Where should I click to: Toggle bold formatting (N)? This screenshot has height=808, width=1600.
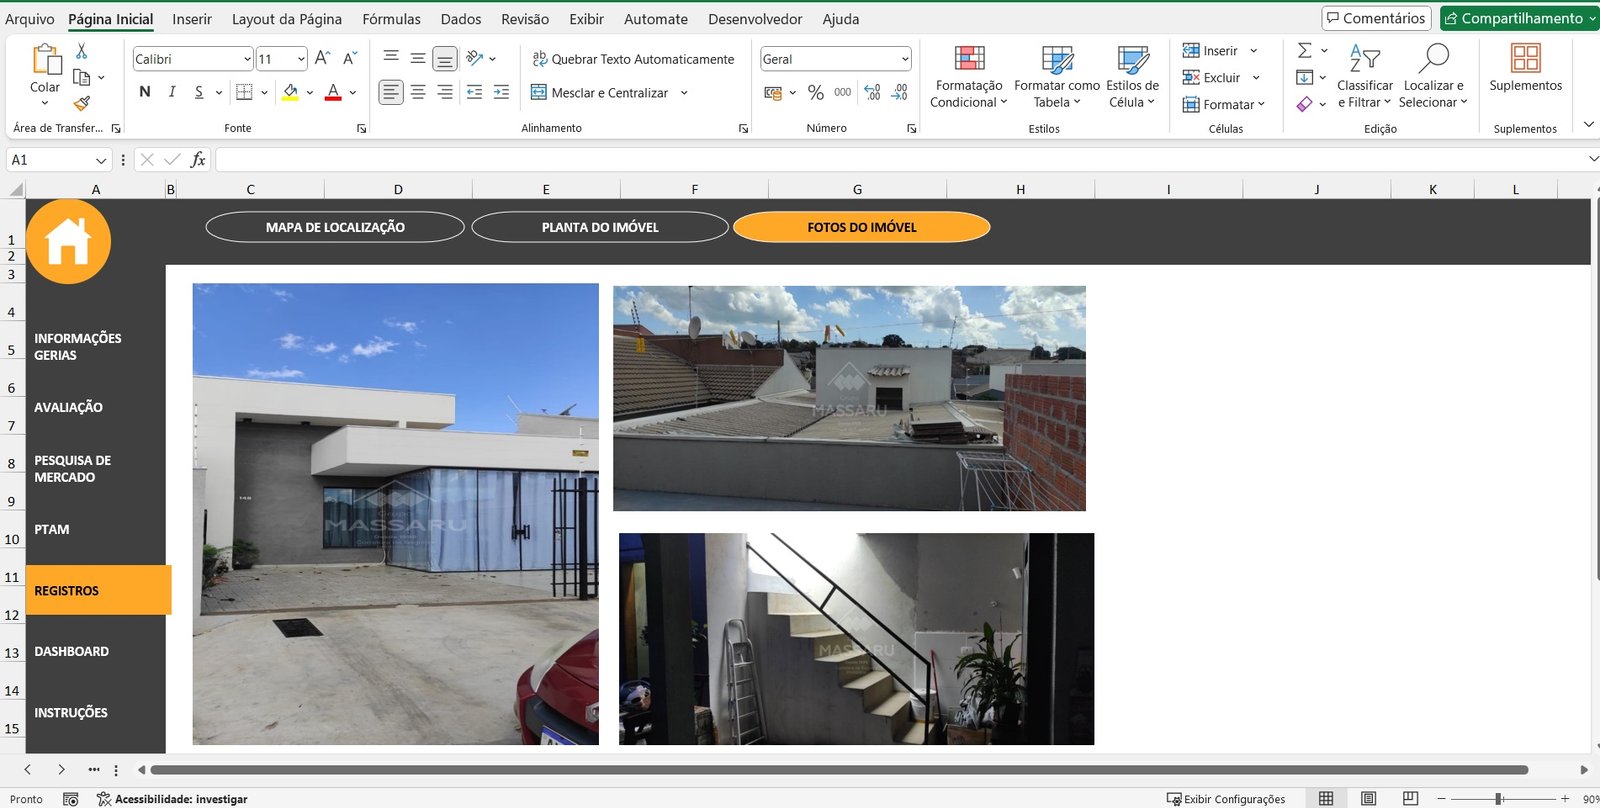click(145, 92)
